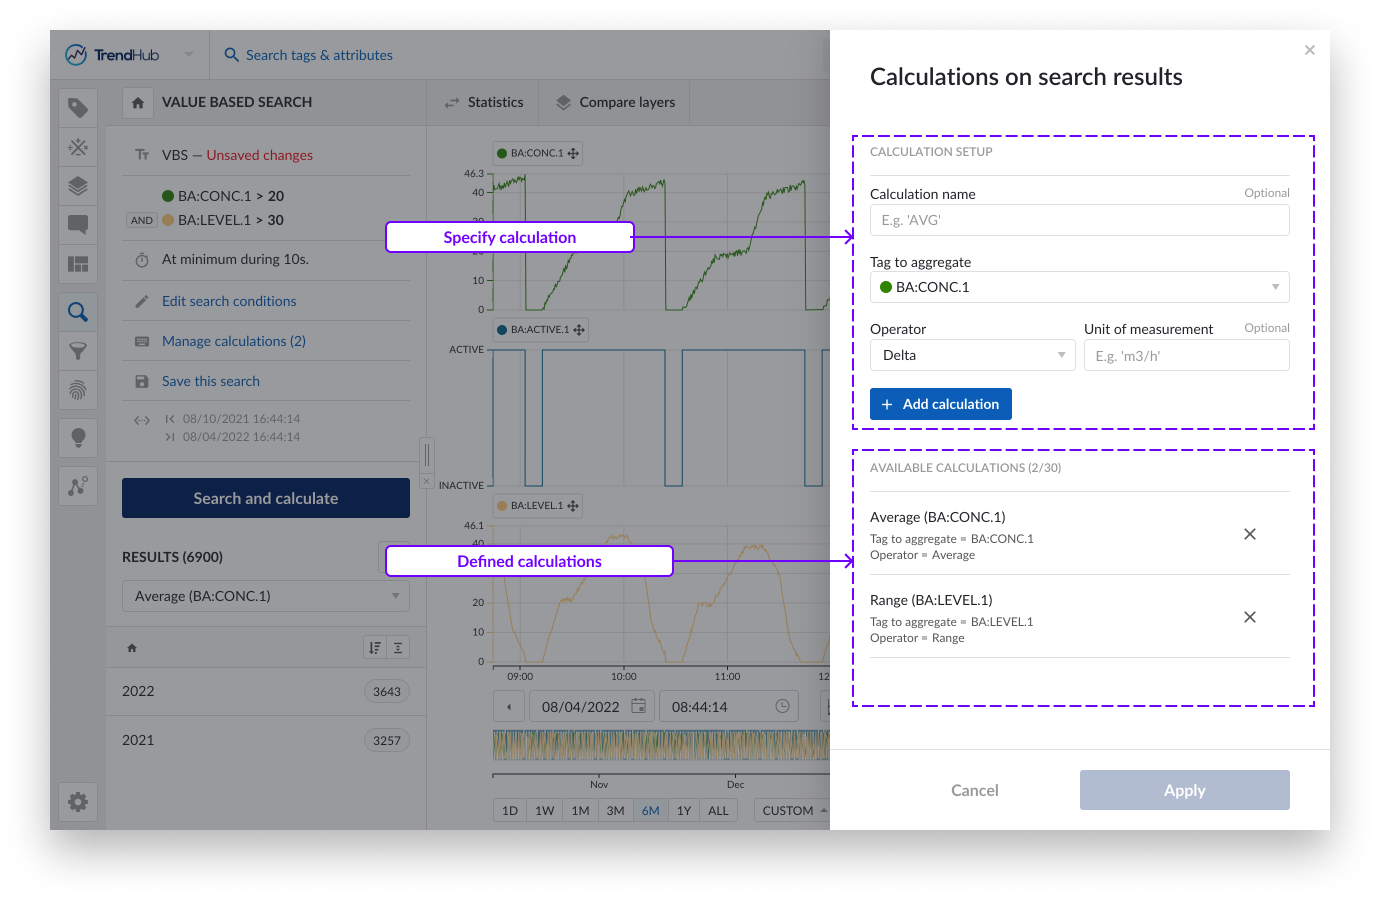
Task: Expand the Tag to aggregate dropdown
Action: (1079, 287)
